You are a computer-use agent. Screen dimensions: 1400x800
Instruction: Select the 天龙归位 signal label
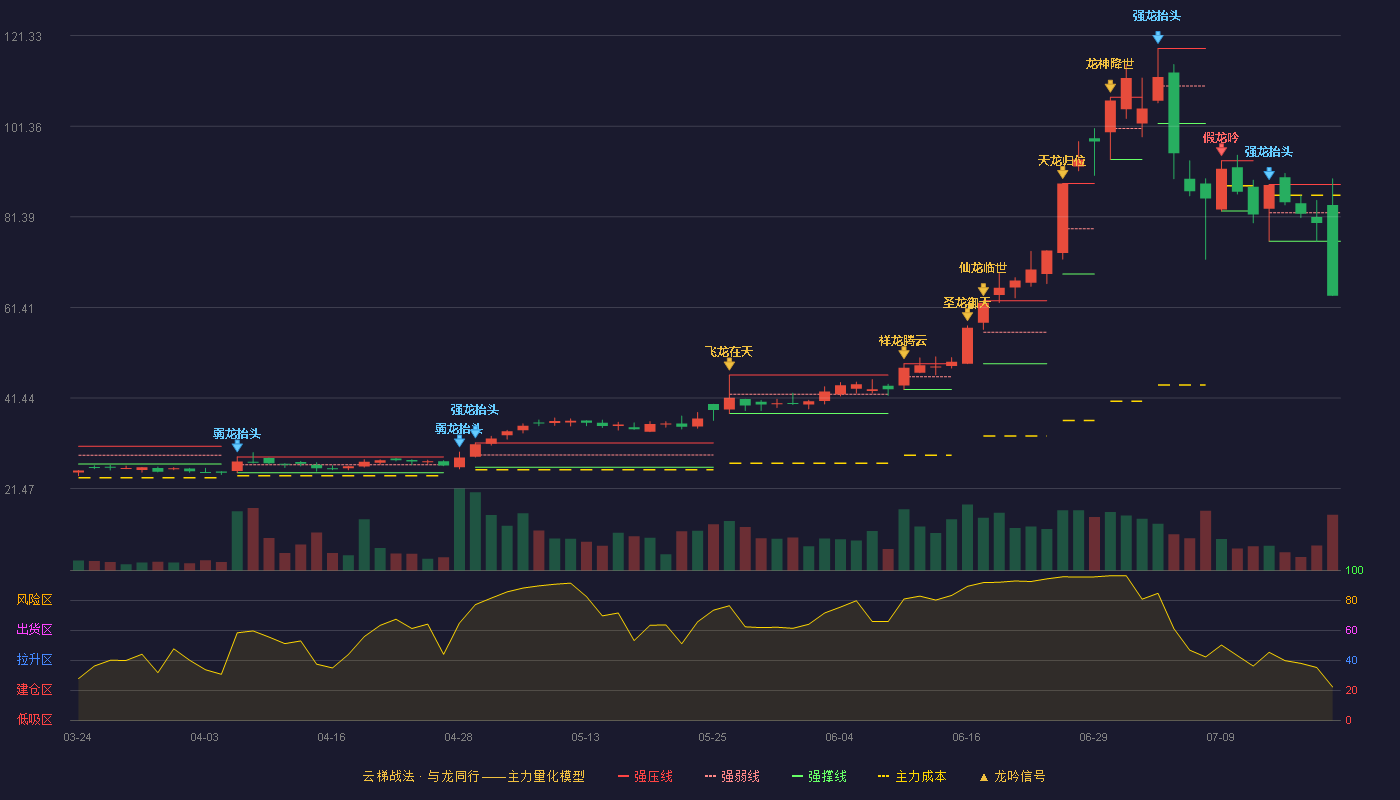click(1062, 160)
